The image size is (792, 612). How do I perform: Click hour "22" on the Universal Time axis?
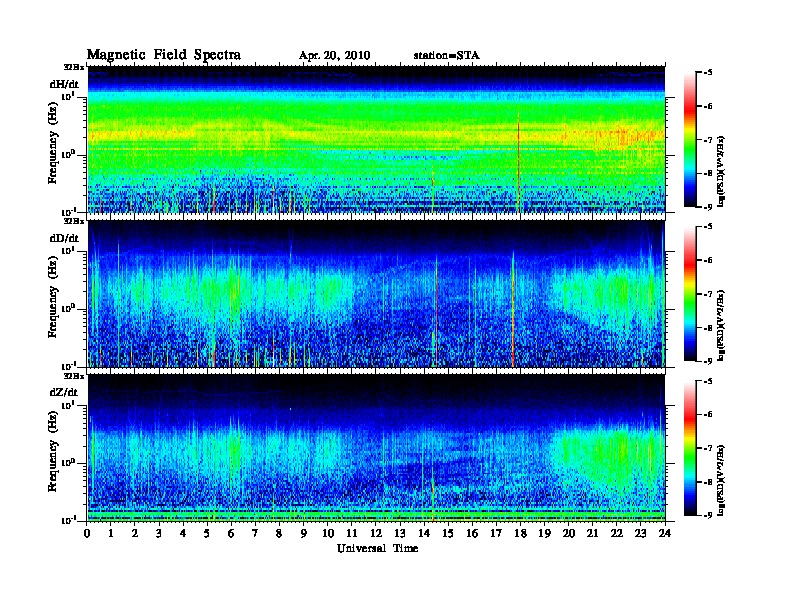(x=617, y=534)
